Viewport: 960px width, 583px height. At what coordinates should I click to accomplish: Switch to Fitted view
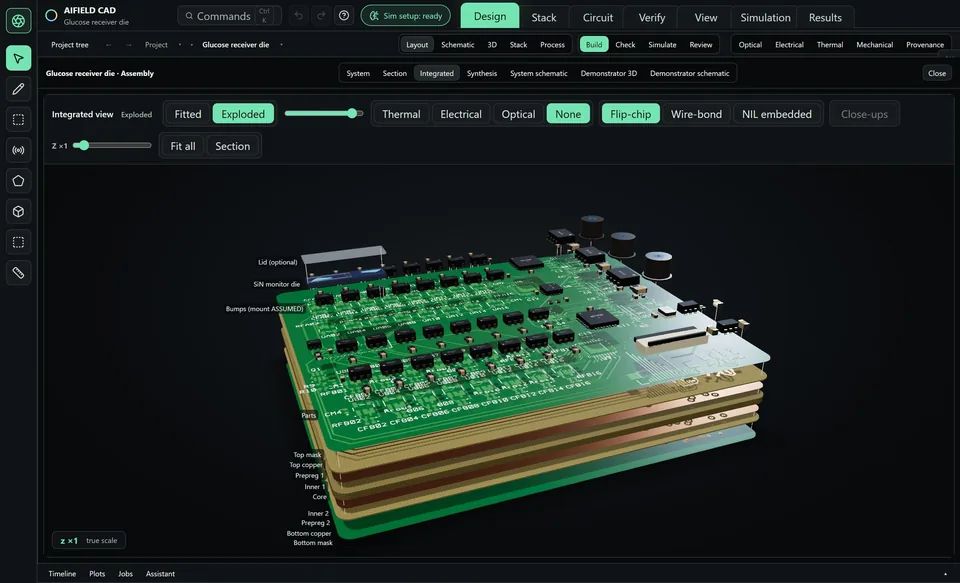click(188, 114)
